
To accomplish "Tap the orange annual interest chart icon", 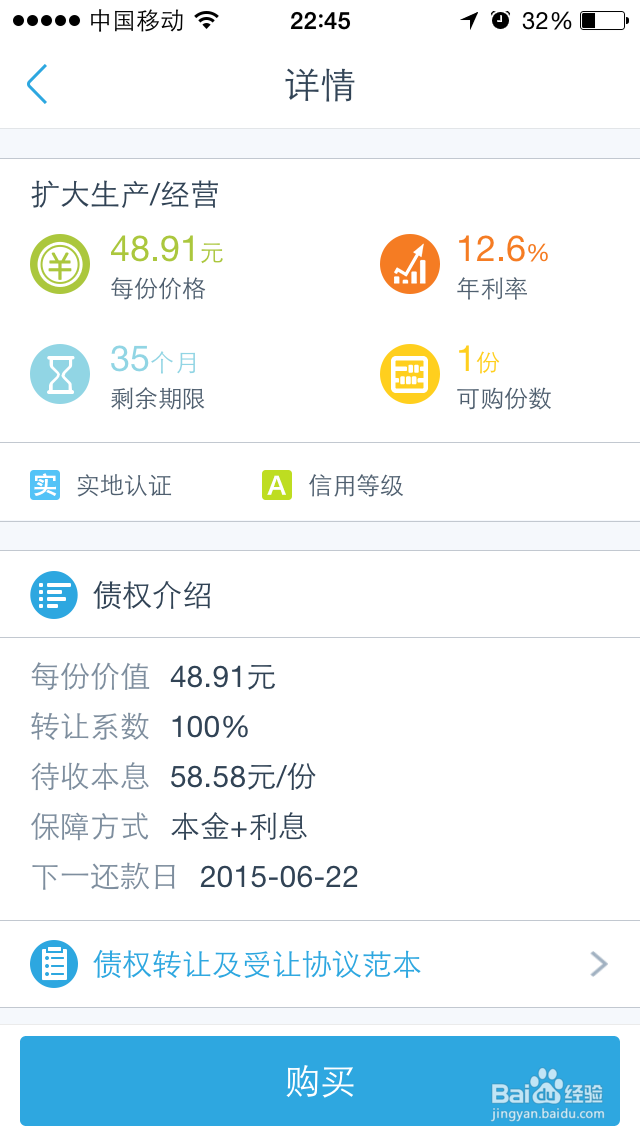I will [x=410, y=264].
